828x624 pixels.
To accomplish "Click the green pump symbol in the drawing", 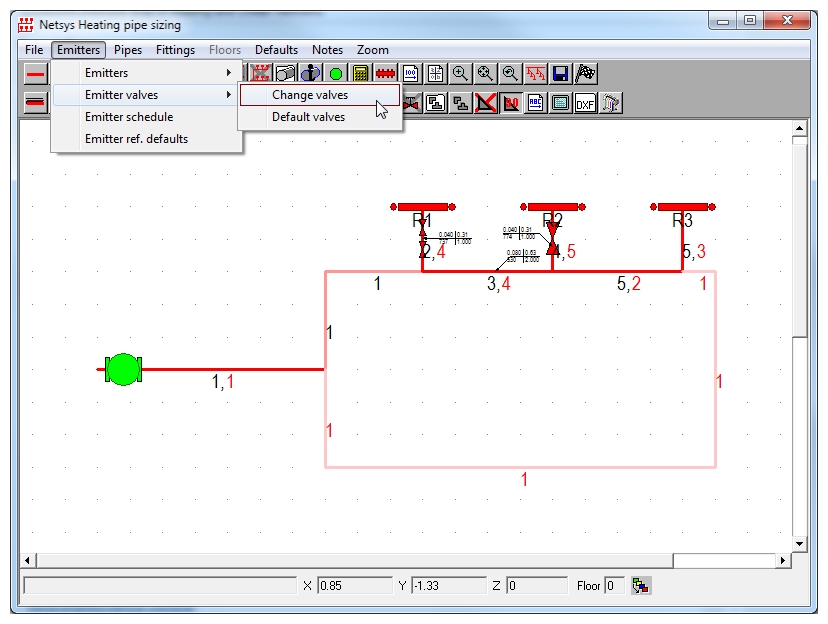I will pos(124,370).
